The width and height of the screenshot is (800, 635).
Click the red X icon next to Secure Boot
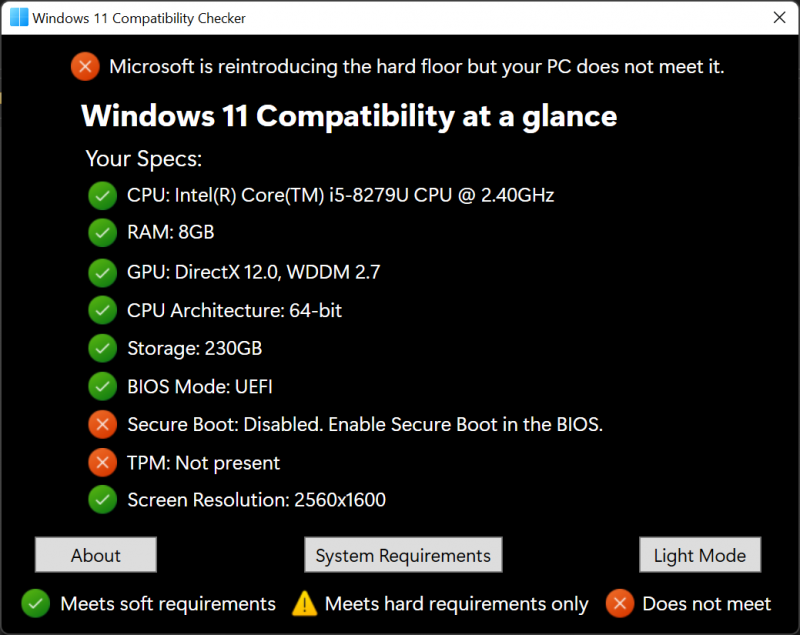click(102, 424)
